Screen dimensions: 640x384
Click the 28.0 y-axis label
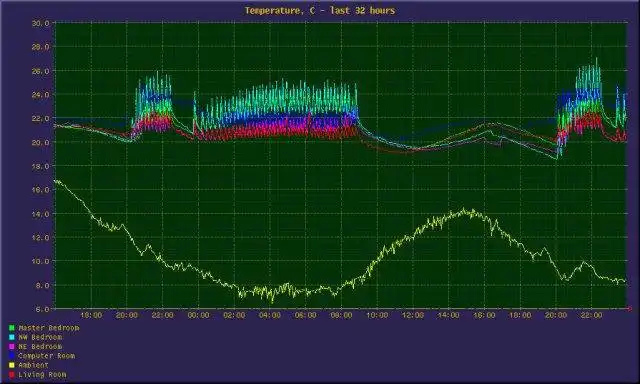pos(41,47)
